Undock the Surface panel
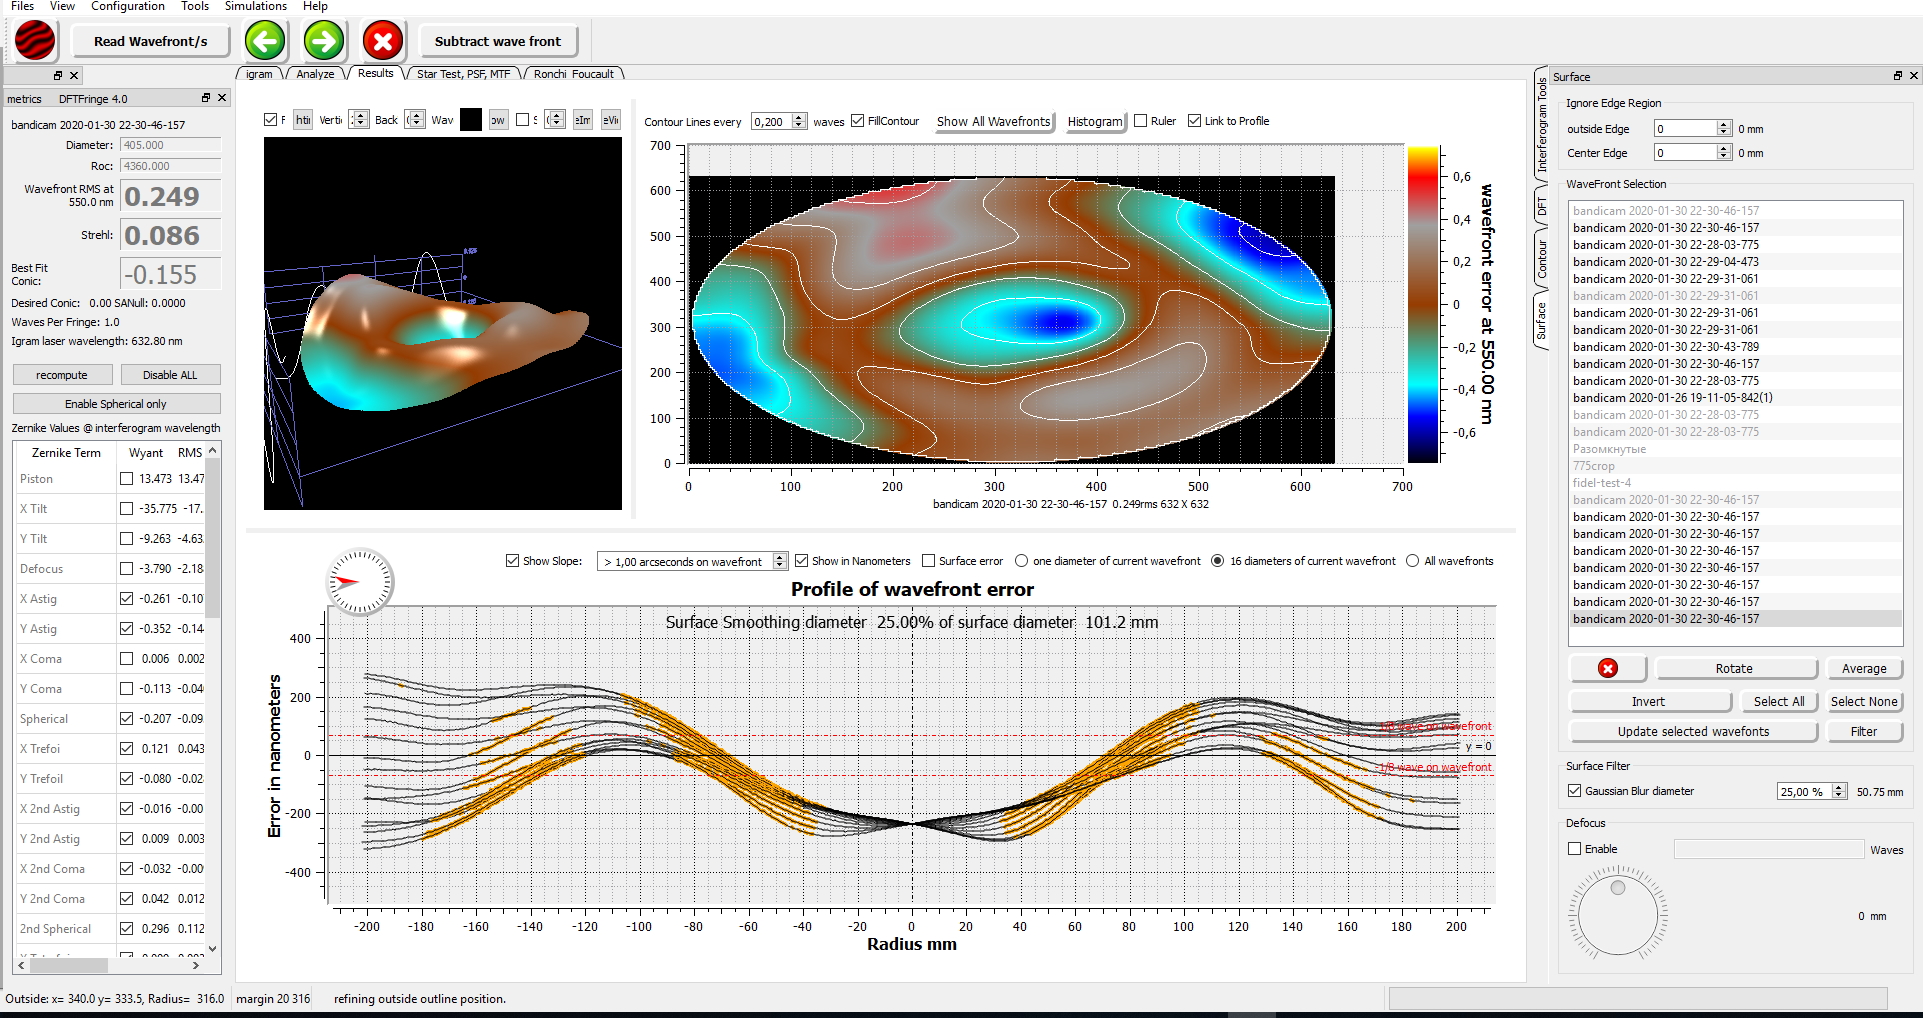This screenshot has width=1923, height=1018. (1898, 76)
